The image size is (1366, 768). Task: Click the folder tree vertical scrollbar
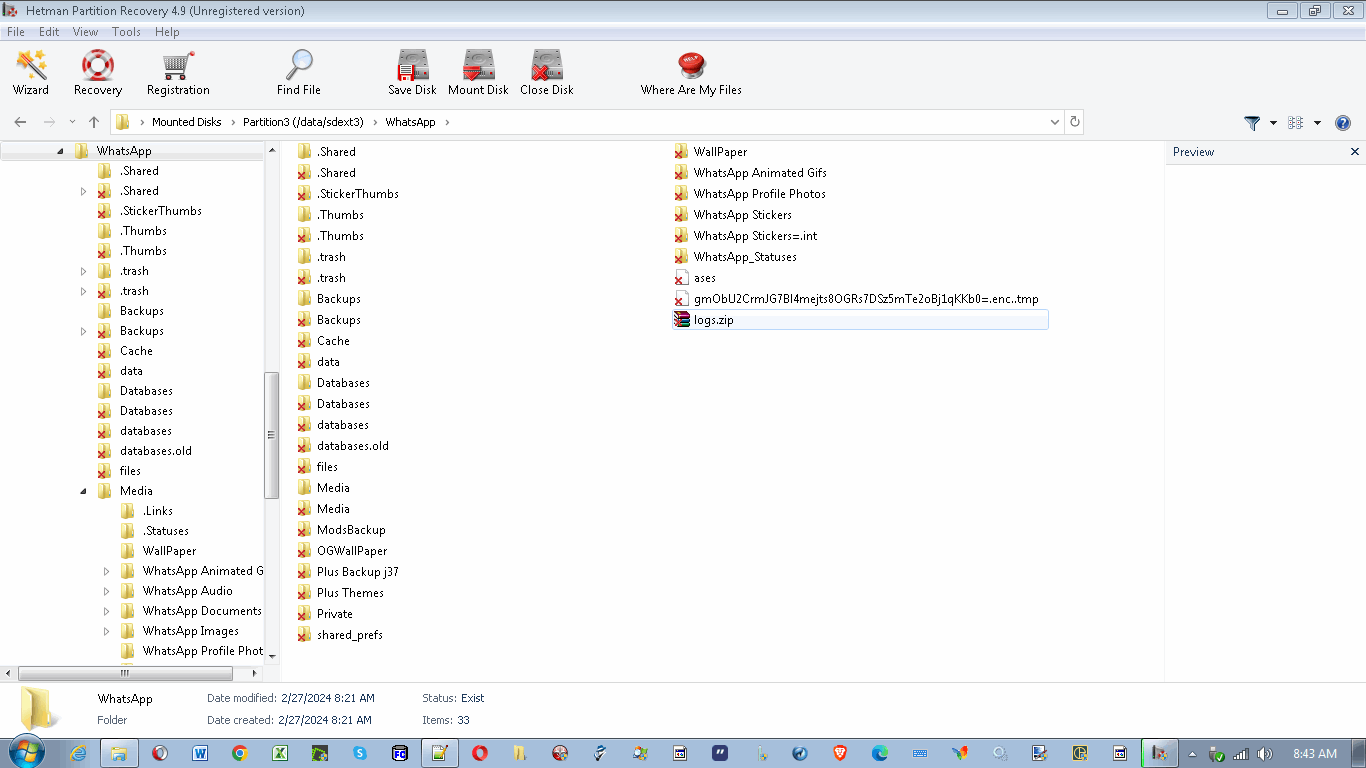(x=271, y=435)
